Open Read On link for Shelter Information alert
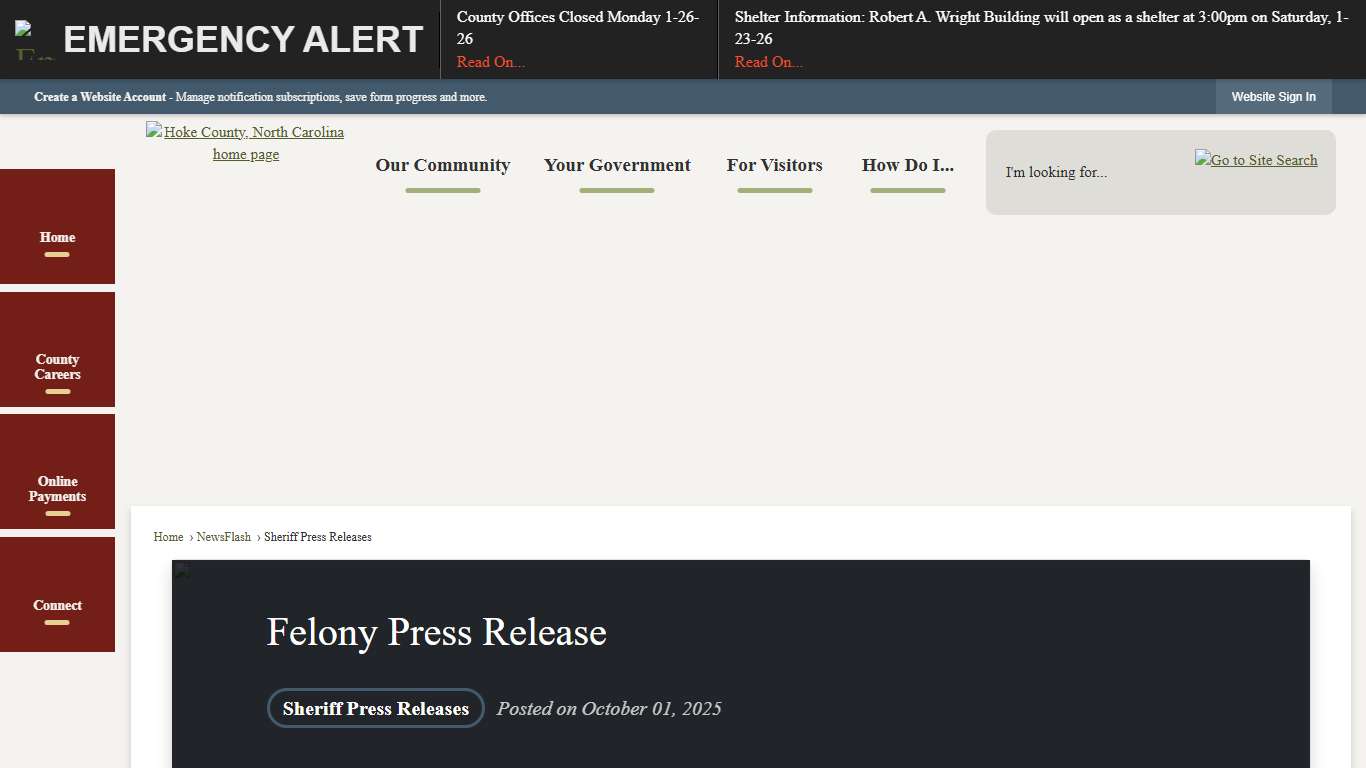This screenshot has height=768, width=1366. (768, 61)
